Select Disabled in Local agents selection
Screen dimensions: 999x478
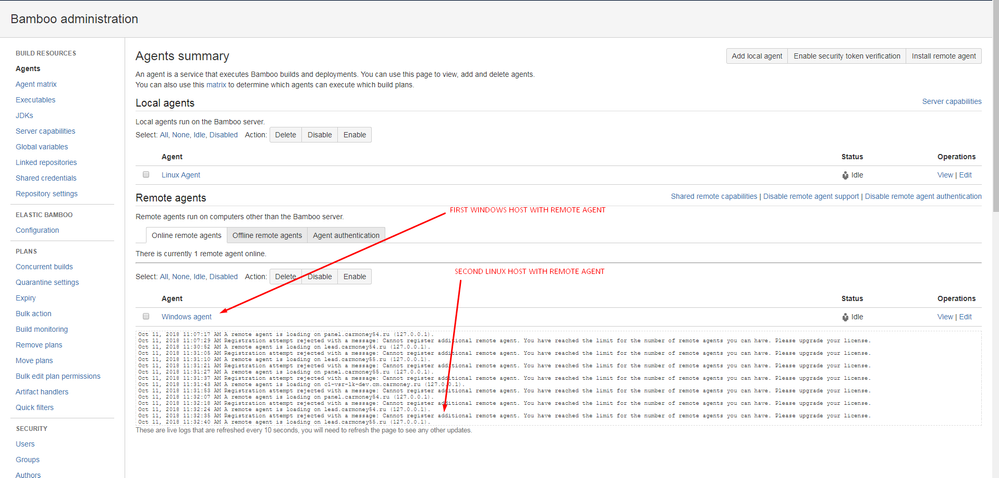pos(224,135)
